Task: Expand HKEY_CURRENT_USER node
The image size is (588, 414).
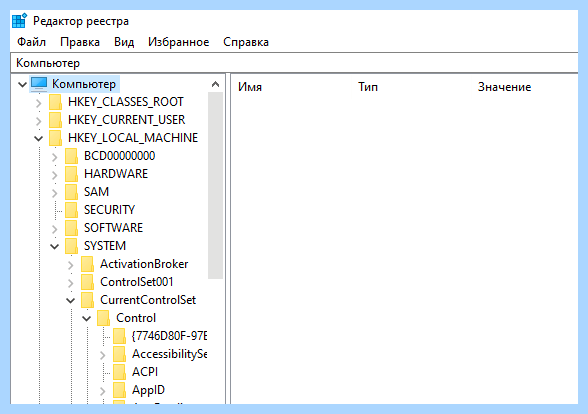Action: click(39, 121)
